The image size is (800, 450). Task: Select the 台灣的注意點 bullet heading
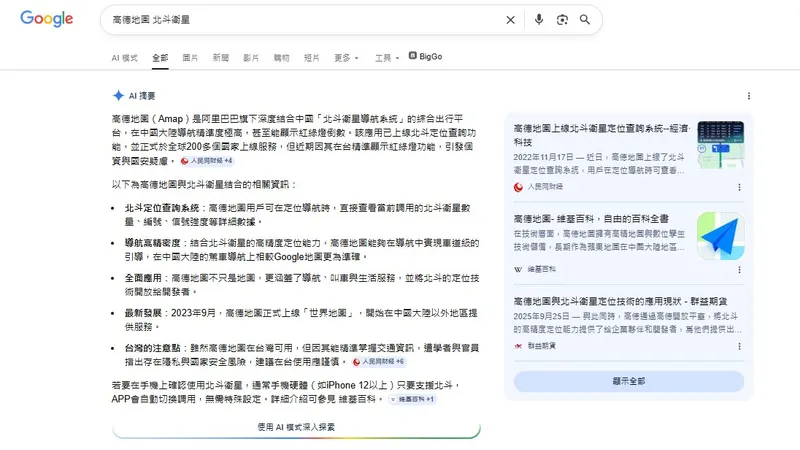coord(153,348)
